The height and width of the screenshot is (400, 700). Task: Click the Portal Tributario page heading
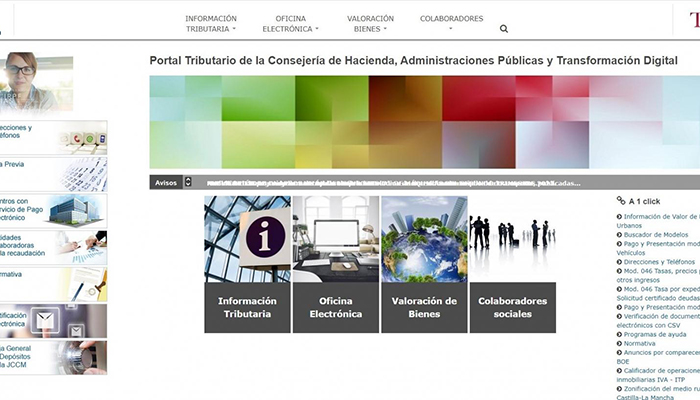click(x=413, y=61)
